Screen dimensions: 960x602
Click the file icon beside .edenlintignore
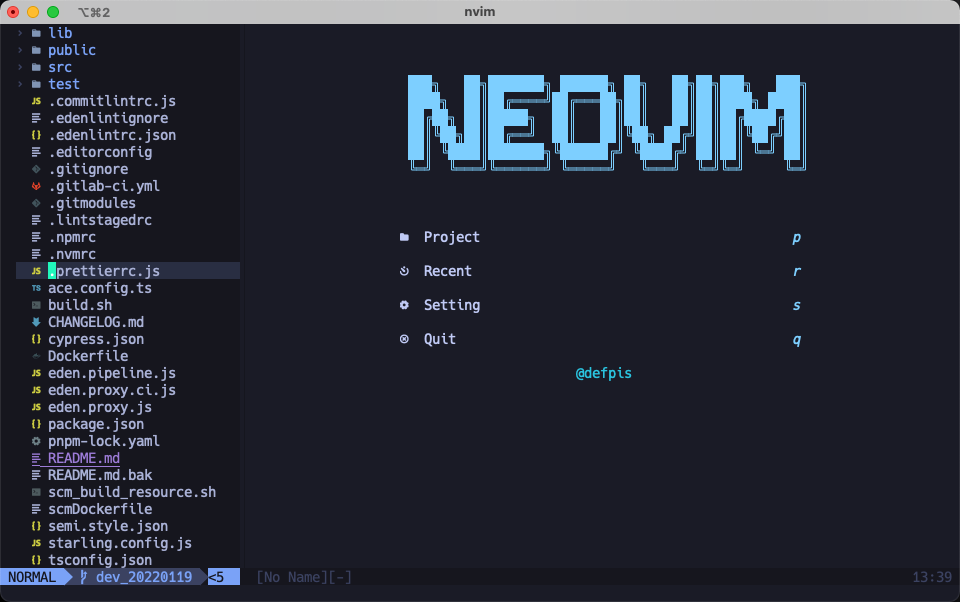36,118
